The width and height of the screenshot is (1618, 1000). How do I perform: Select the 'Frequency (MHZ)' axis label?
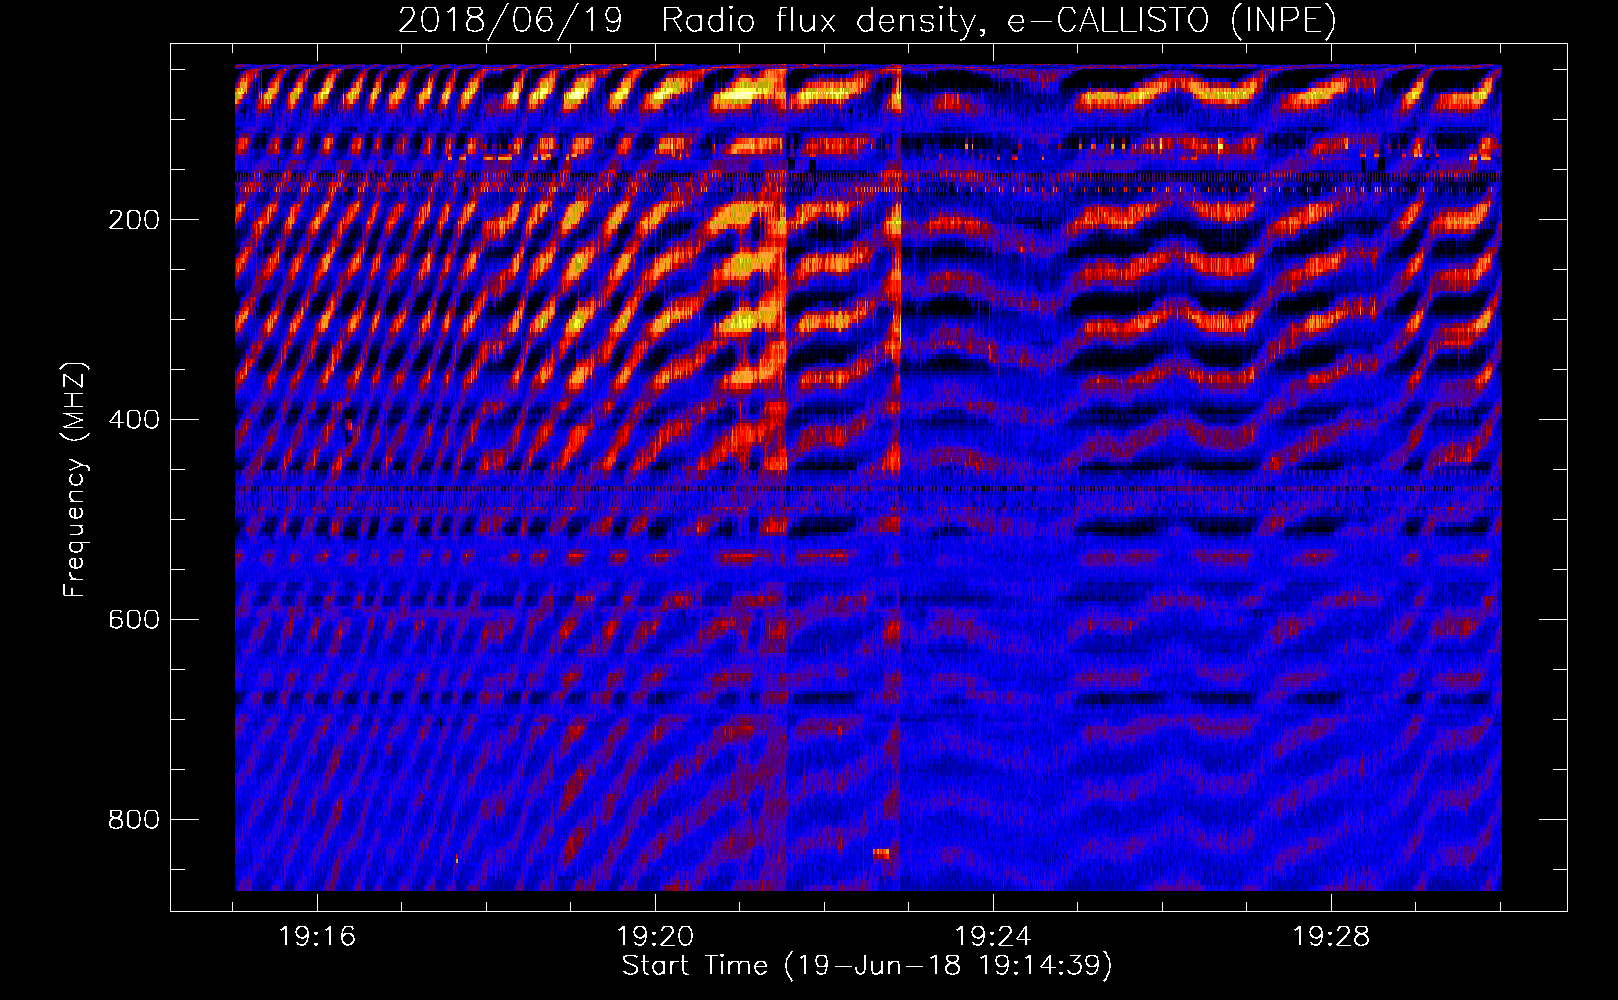pyautogui.click(x=75, y=480)
